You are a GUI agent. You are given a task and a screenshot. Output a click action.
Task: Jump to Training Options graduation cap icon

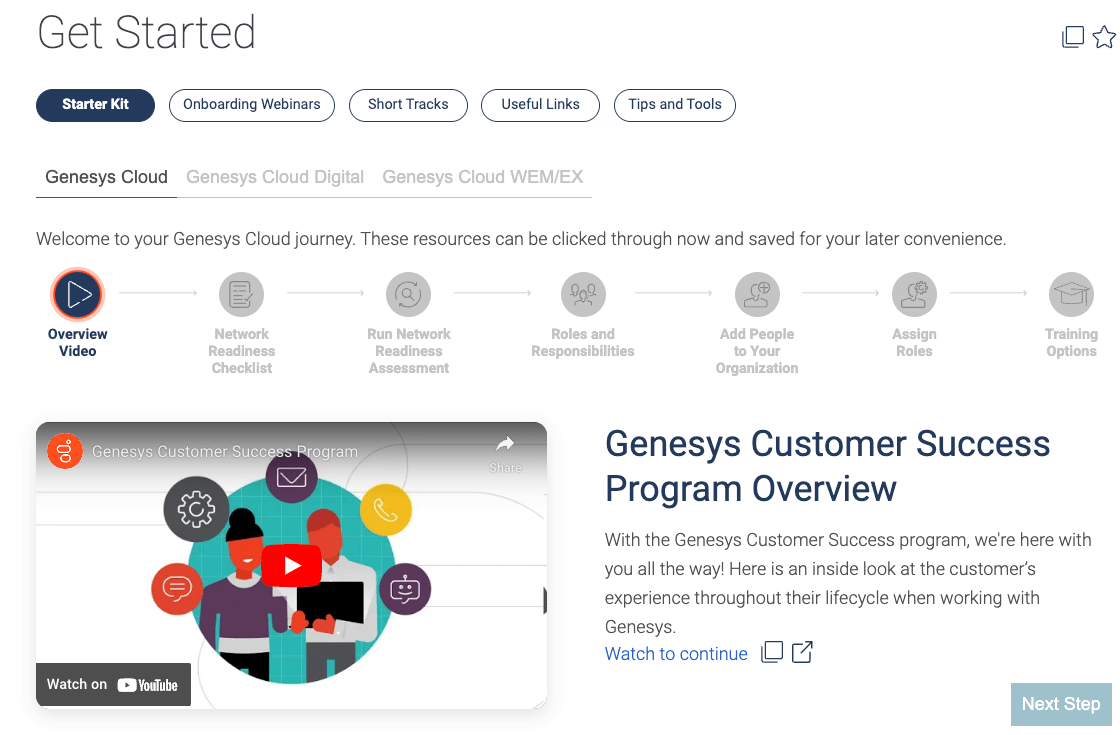[x=1071, y=294]
